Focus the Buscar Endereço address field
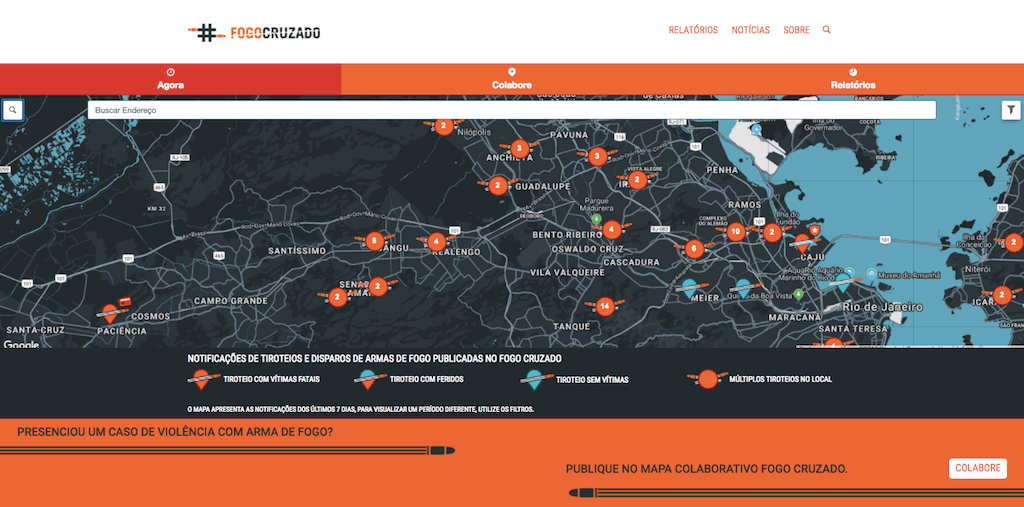 point(511,110)
